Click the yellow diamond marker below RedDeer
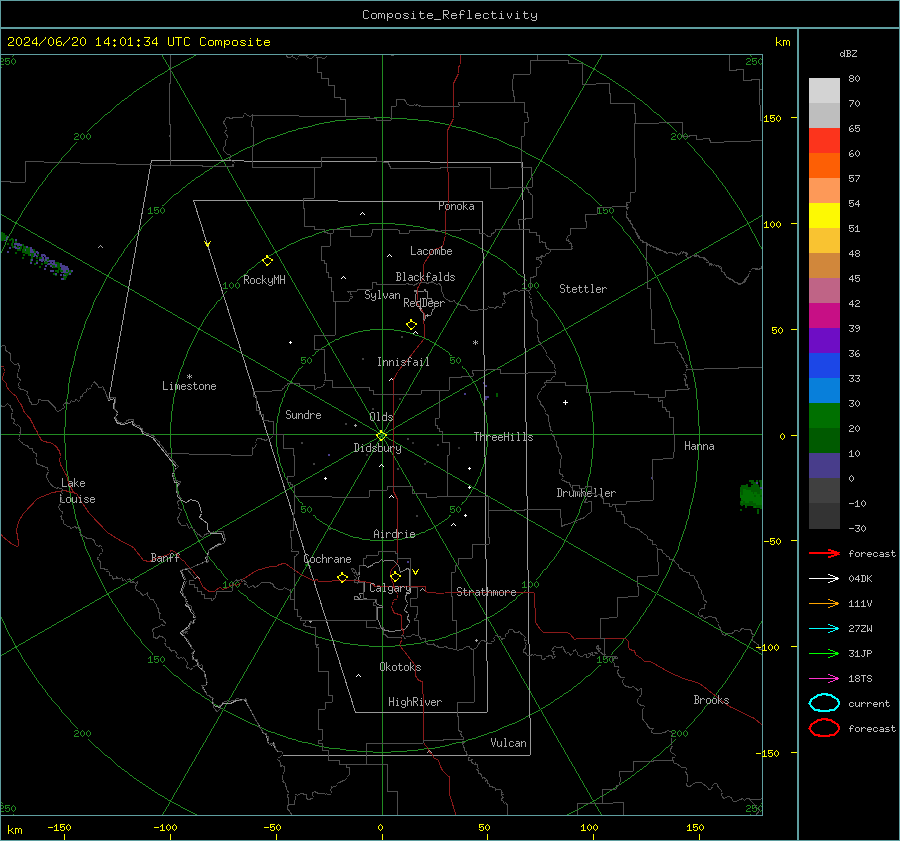The width and height of the screenshot is (900, 841). (x=412, y=325)
